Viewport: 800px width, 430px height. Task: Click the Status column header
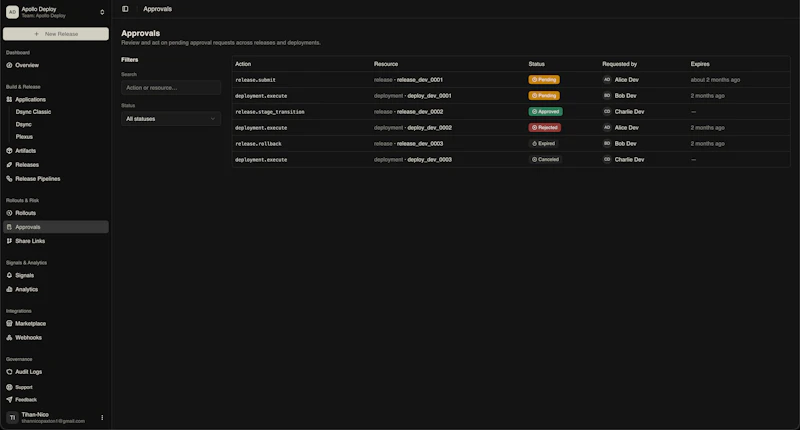click(536, 64)
